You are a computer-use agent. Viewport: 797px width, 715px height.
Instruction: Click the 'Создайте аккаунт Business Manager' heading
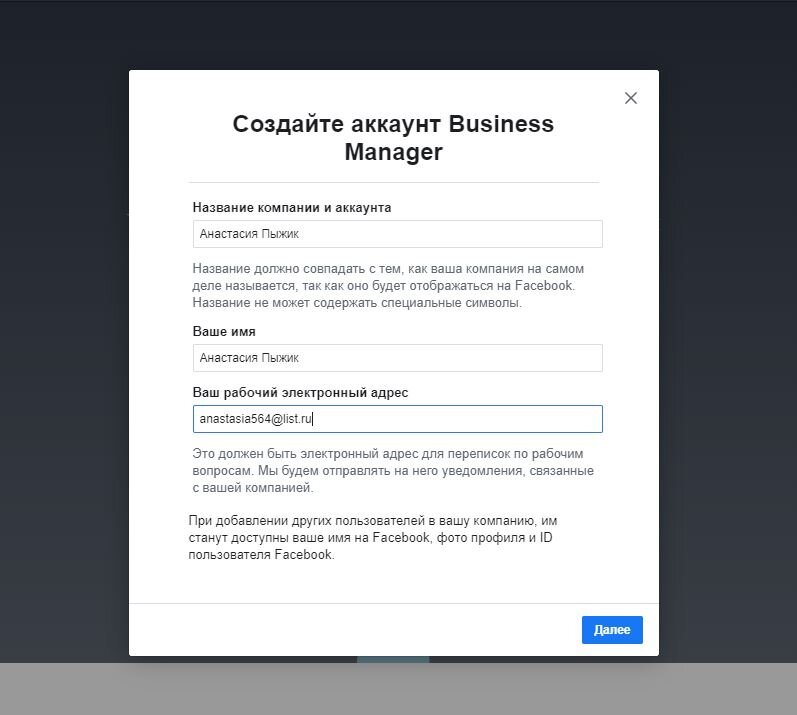point(393,138)
